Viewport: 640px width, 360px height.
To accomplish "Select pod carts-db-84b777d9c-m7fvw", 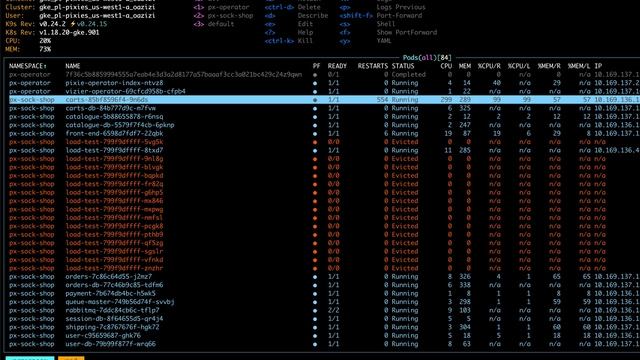I will tap(324, 108).
